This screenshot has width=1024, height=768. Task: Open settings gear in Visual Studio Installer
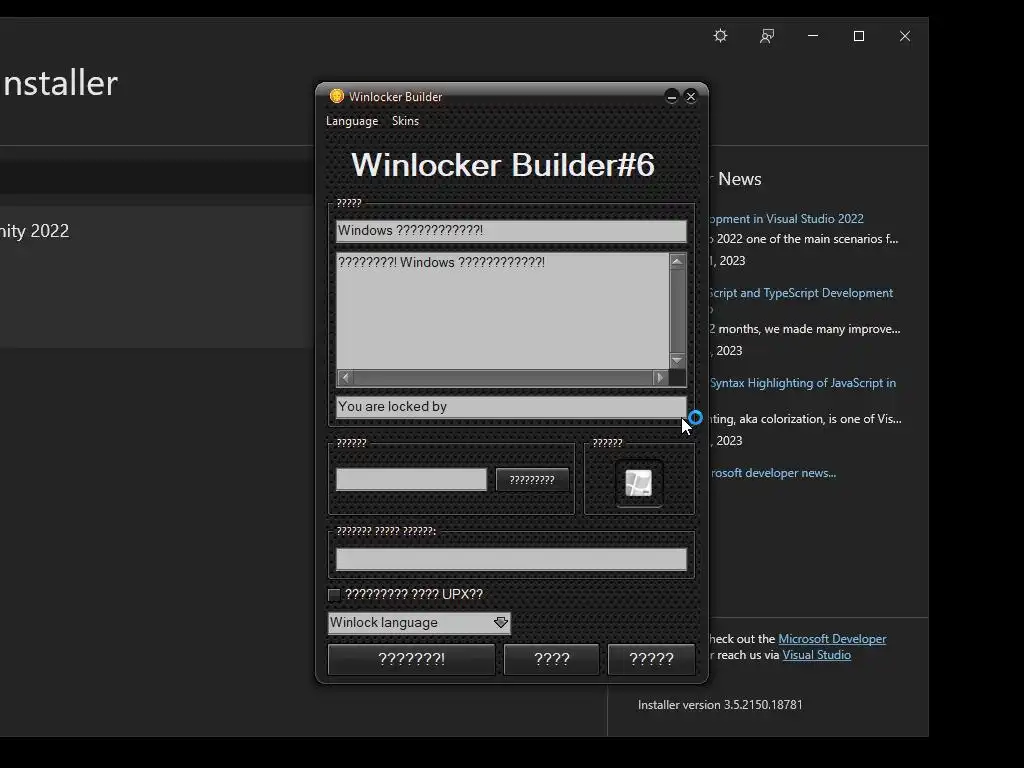[x=720, y=36]
